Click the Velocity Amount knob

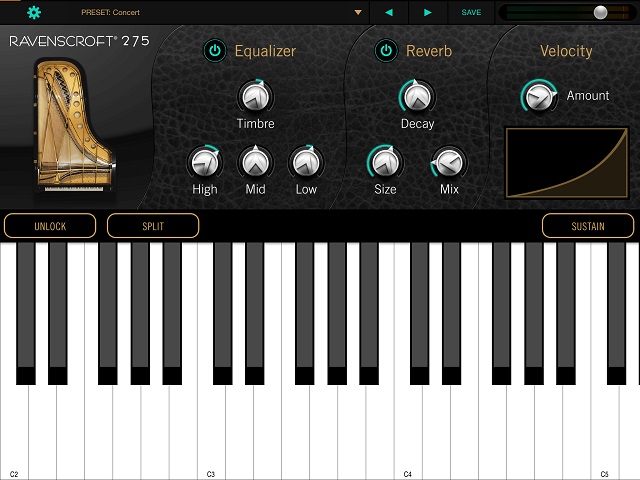(538, 97)
